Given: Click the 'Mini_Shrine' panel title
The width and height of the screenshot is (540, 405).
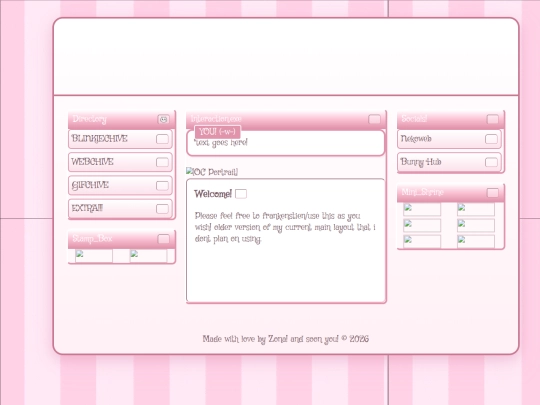Looking at the screenshot, I should click(422, 192).
